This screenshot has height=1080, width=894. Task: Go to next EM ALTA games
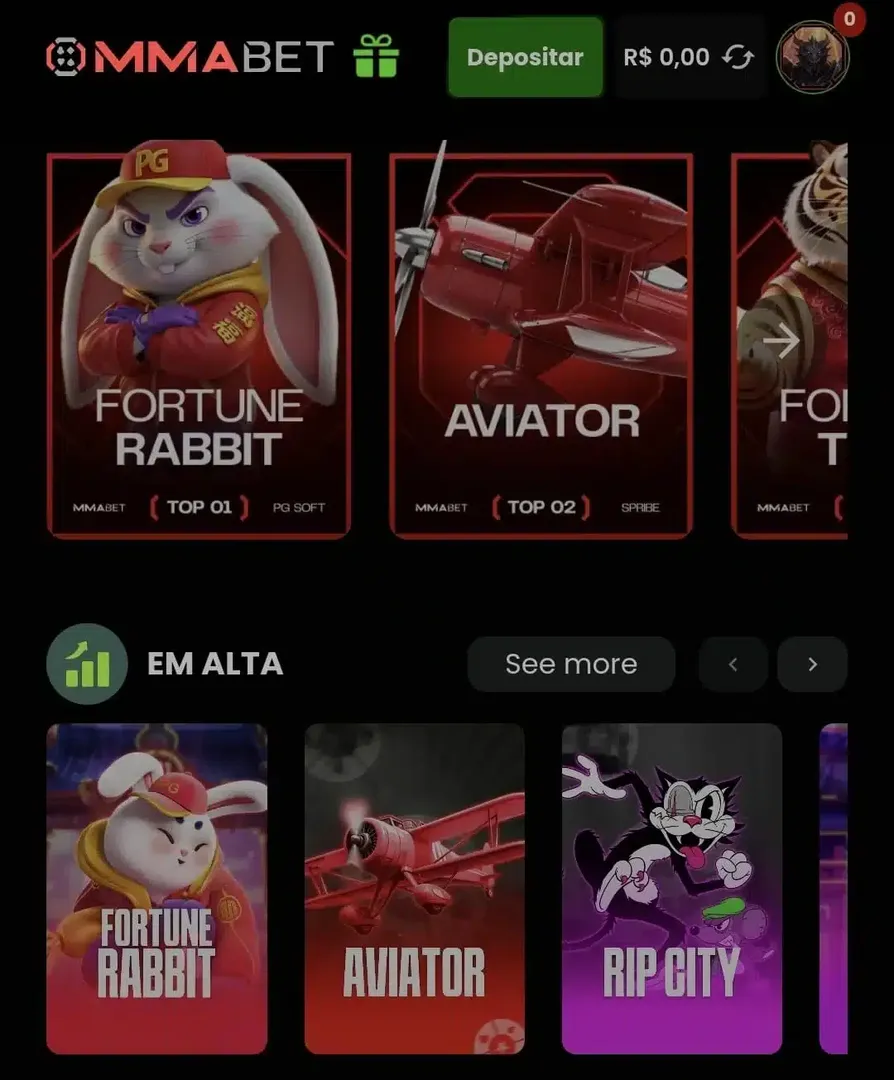click(x=812, y=664)
